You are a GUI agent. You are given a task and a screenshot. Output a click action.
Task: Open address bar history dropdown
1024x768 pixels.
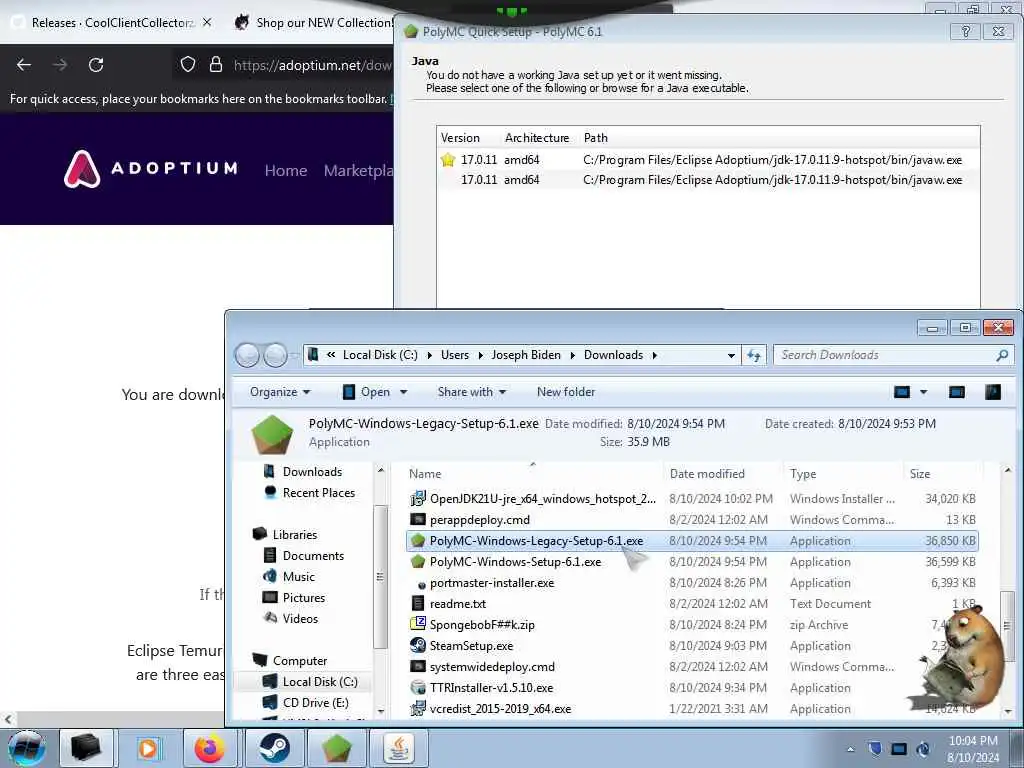click(x=731, y=355)
